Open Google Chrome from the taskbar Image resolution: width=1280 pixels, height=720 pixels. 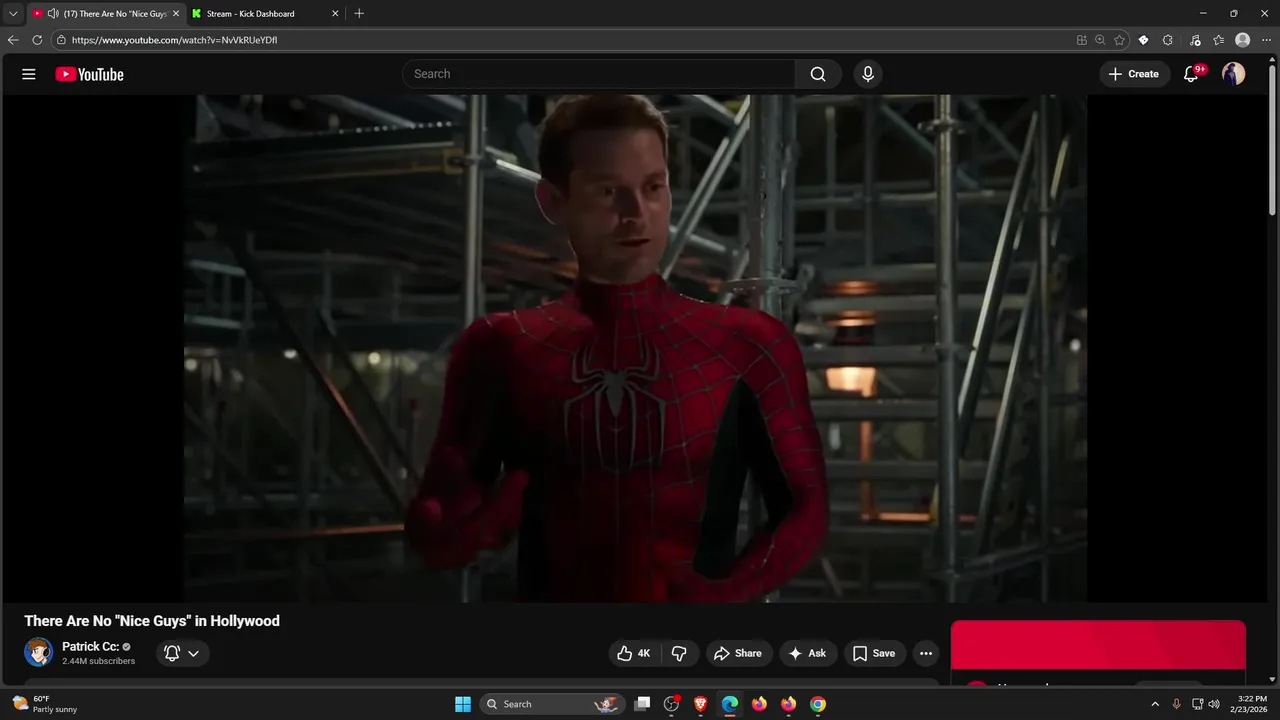(x=818, y=704)
